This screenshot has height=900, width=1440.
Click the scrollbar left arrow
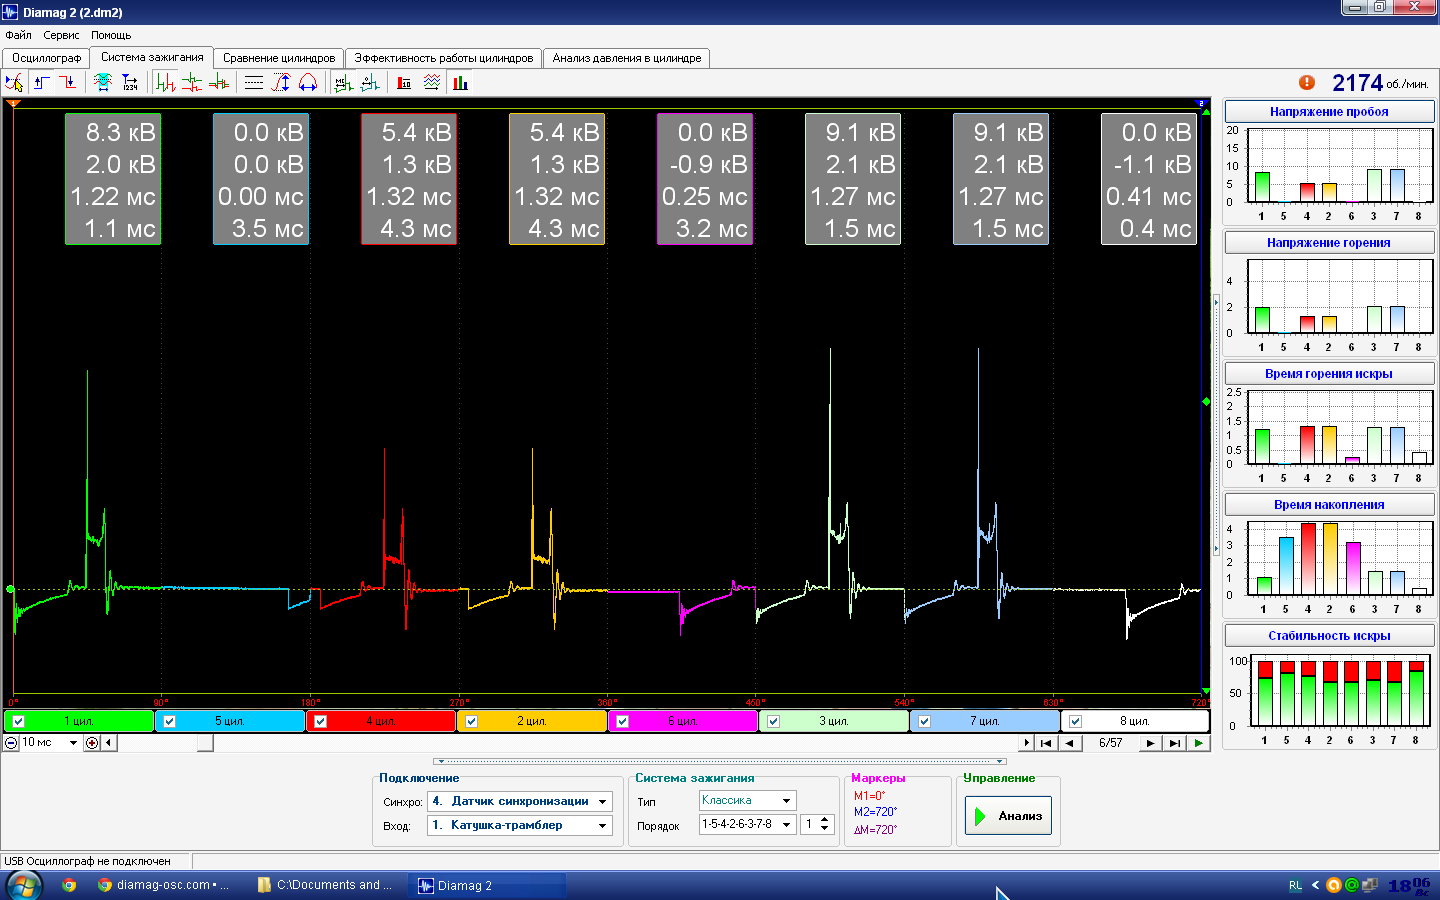pos(108,743)
